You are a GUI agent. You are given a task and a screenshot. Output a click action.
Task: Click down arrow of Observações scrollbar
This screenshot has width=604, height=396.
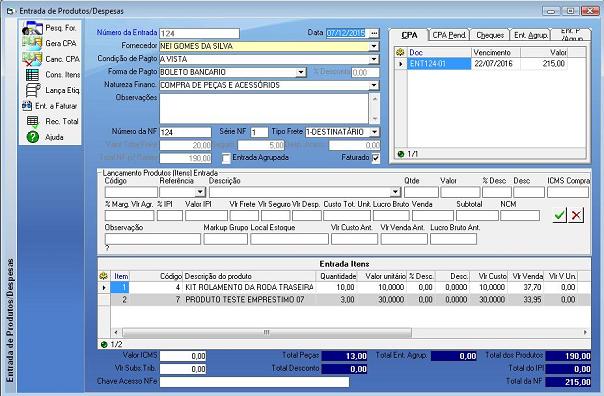coord(374,119)
